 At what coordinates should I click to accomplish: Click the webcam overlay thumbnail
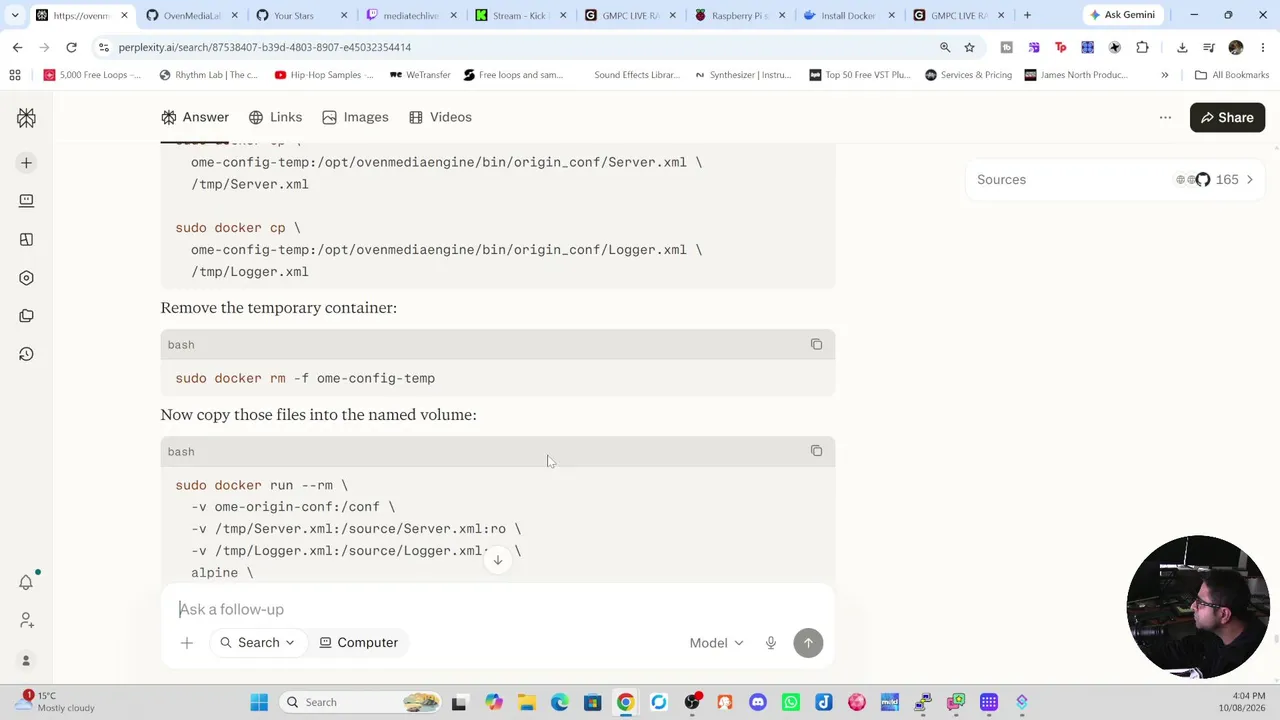(x=1198, y=607)
